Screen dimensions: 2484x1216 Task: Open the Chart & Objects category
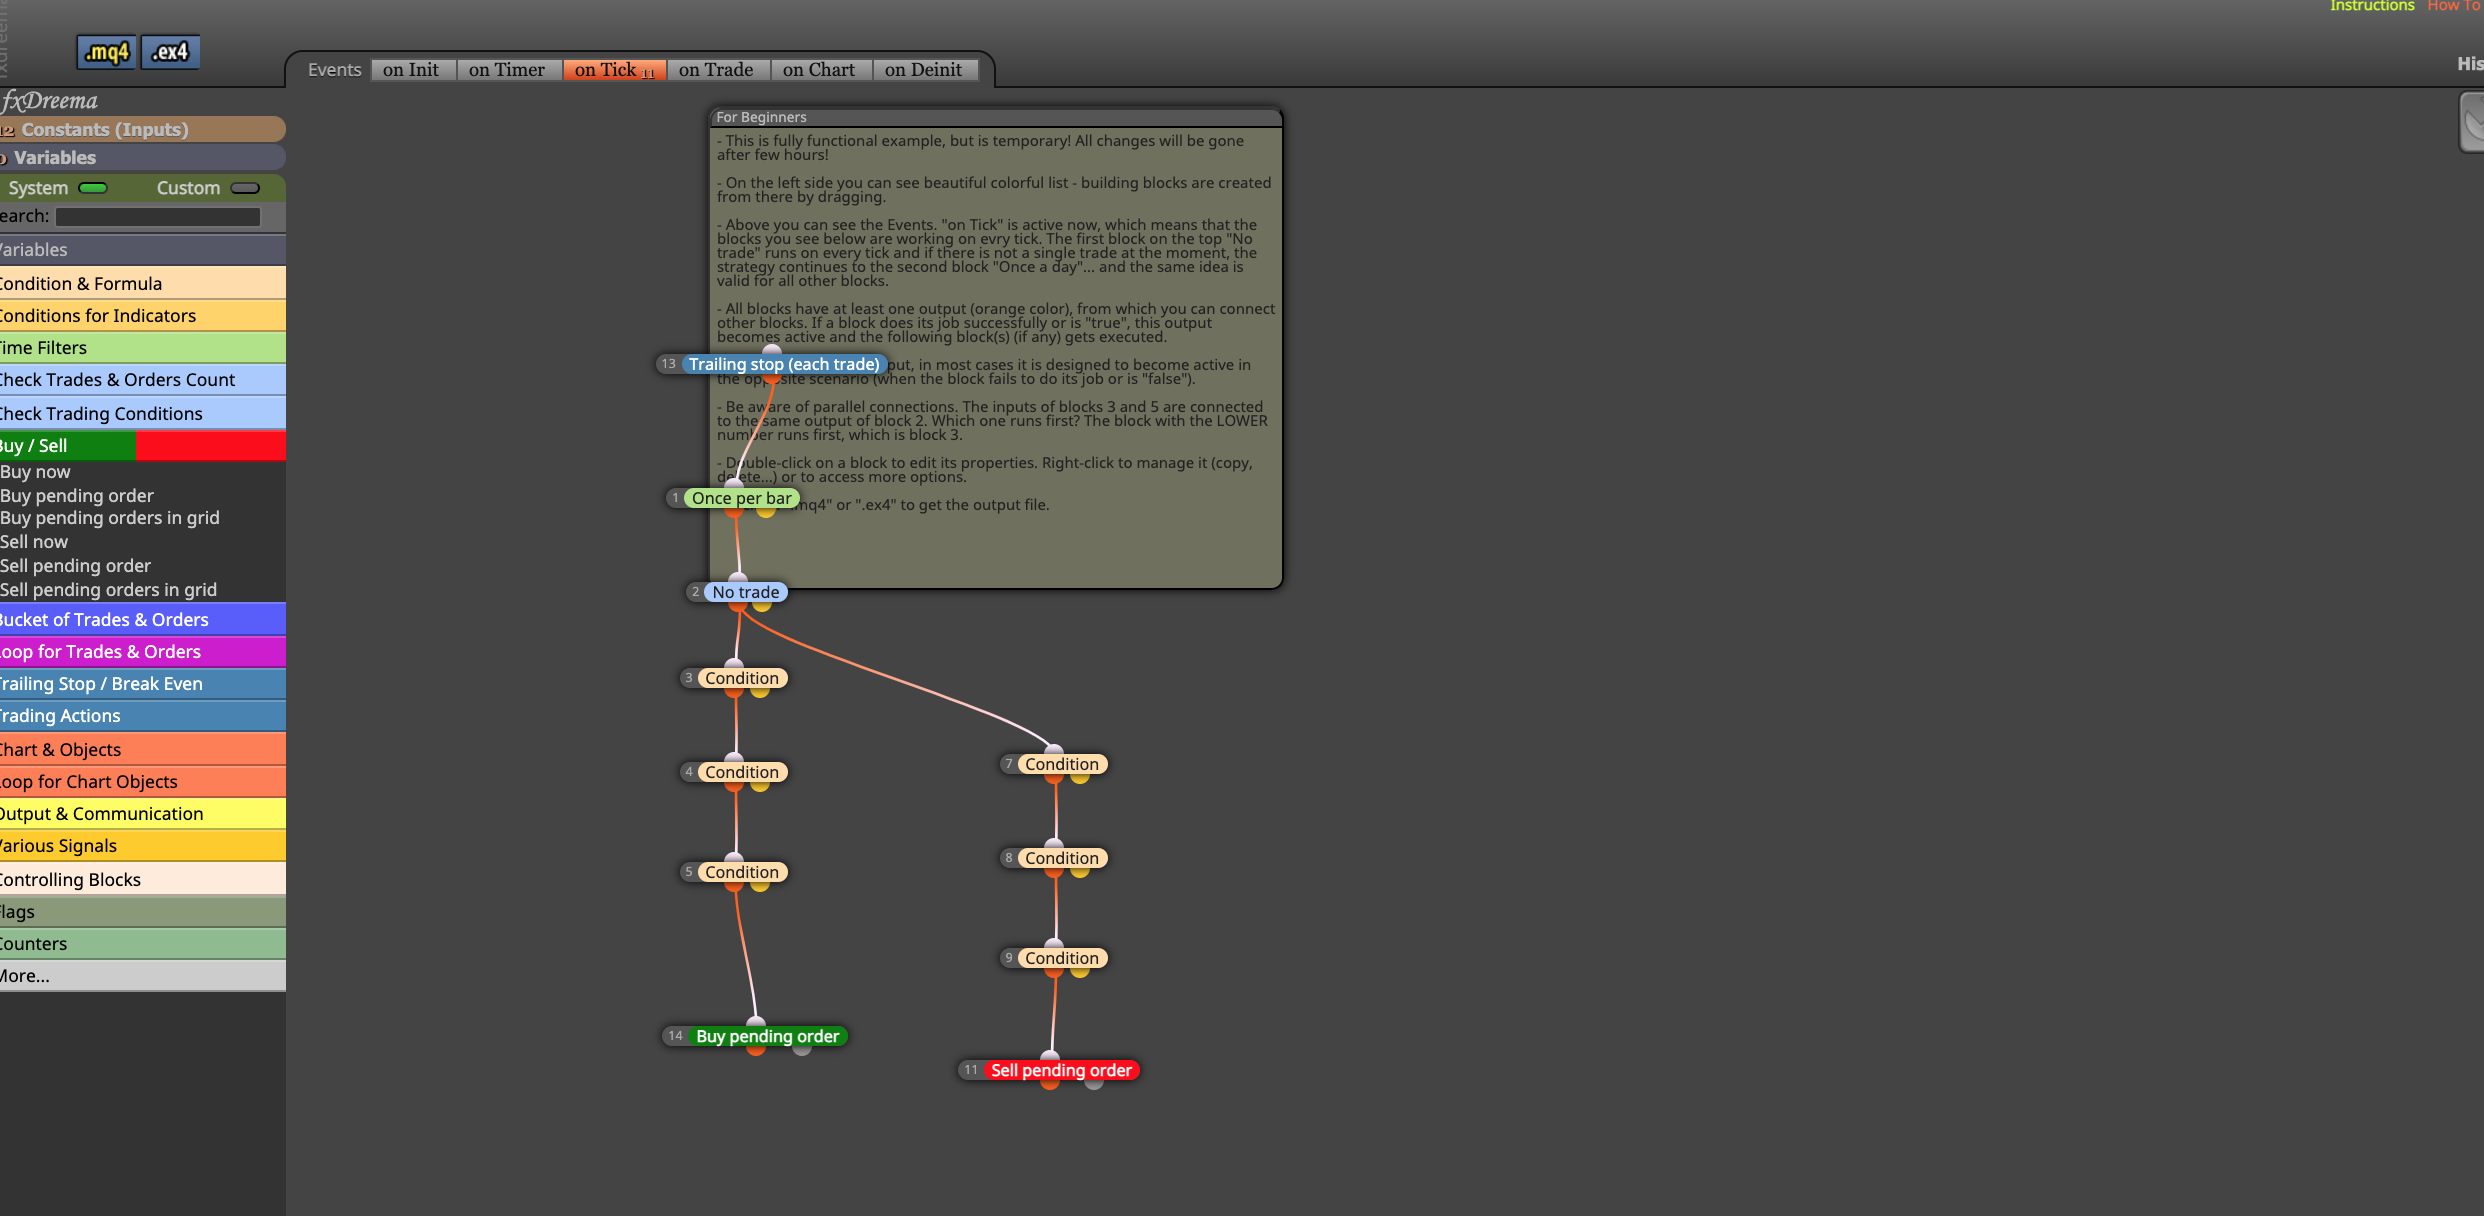(142, 749)
